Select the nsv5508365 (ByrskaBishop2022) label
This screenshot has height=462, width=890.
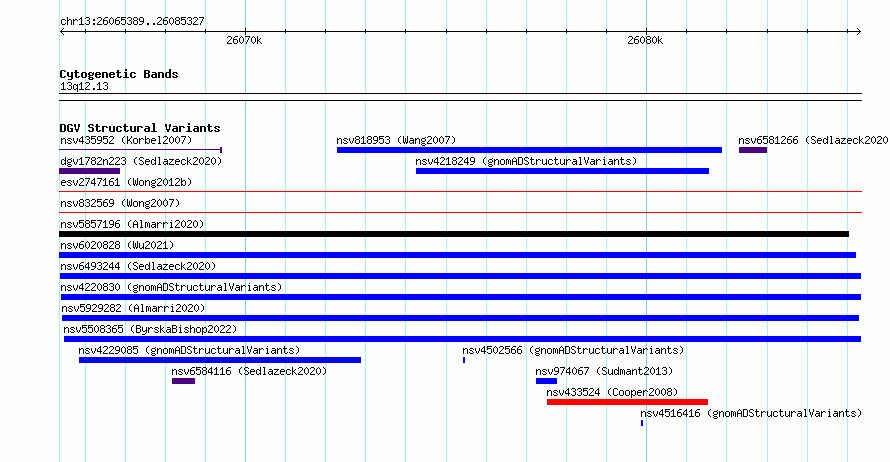150,329
